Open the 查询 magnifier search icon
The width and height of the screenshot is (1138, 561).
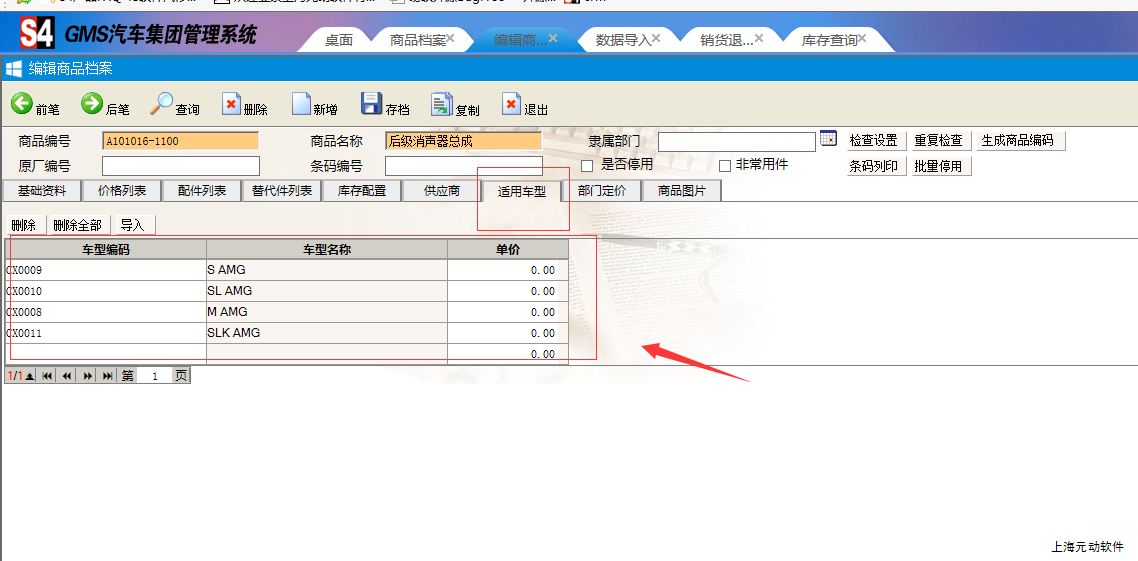point(162,104)
